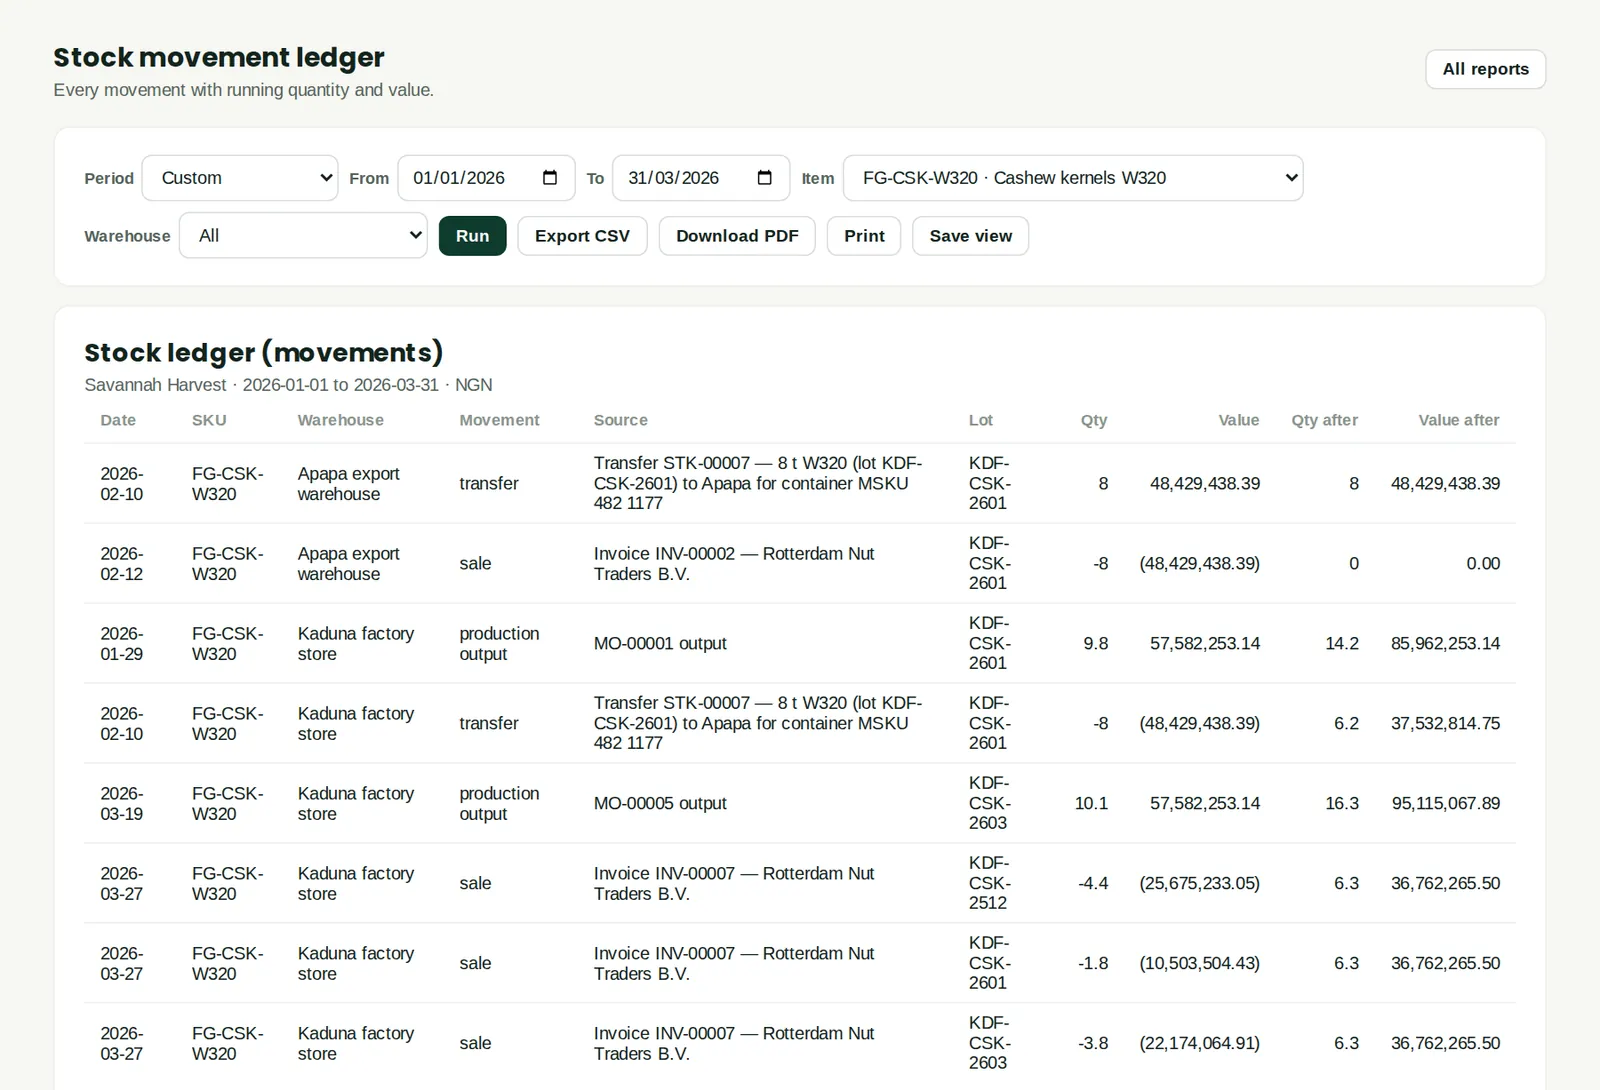The image size is (1600, 1090).
Task: Export the ledger as CSV
Action: tap(582, 236)
